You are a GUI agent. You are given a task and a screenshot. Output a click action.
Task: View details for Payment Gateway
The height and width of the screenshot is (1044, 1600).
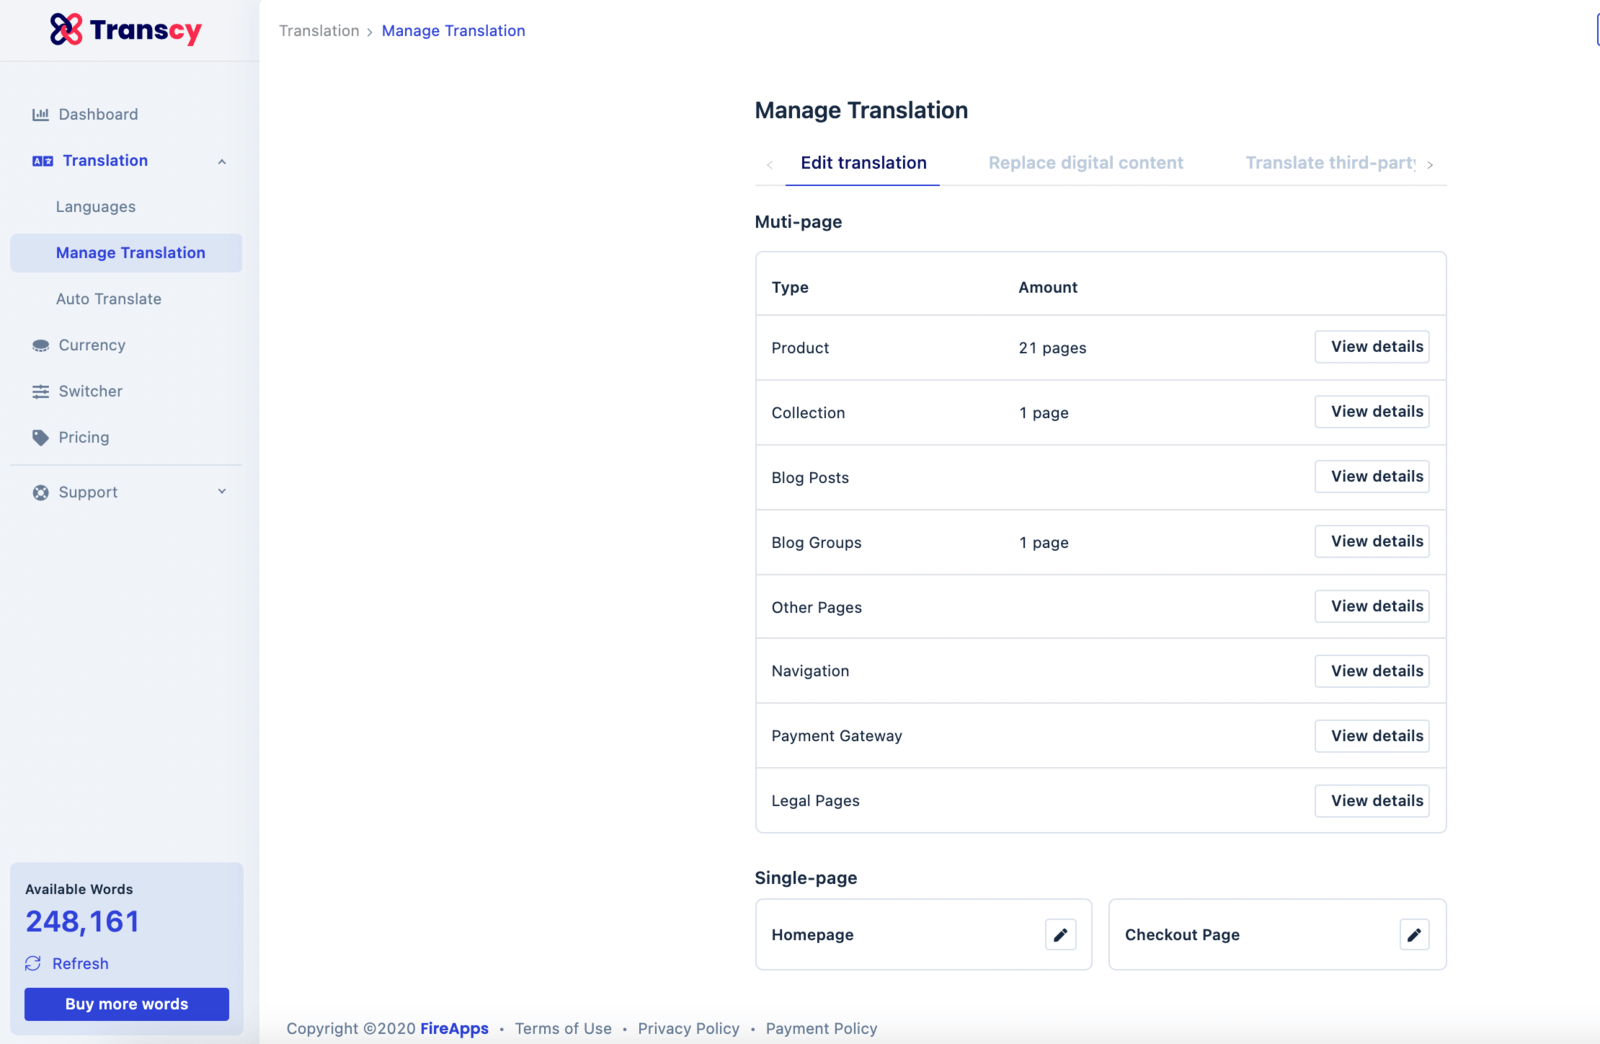coord(1371,736)
